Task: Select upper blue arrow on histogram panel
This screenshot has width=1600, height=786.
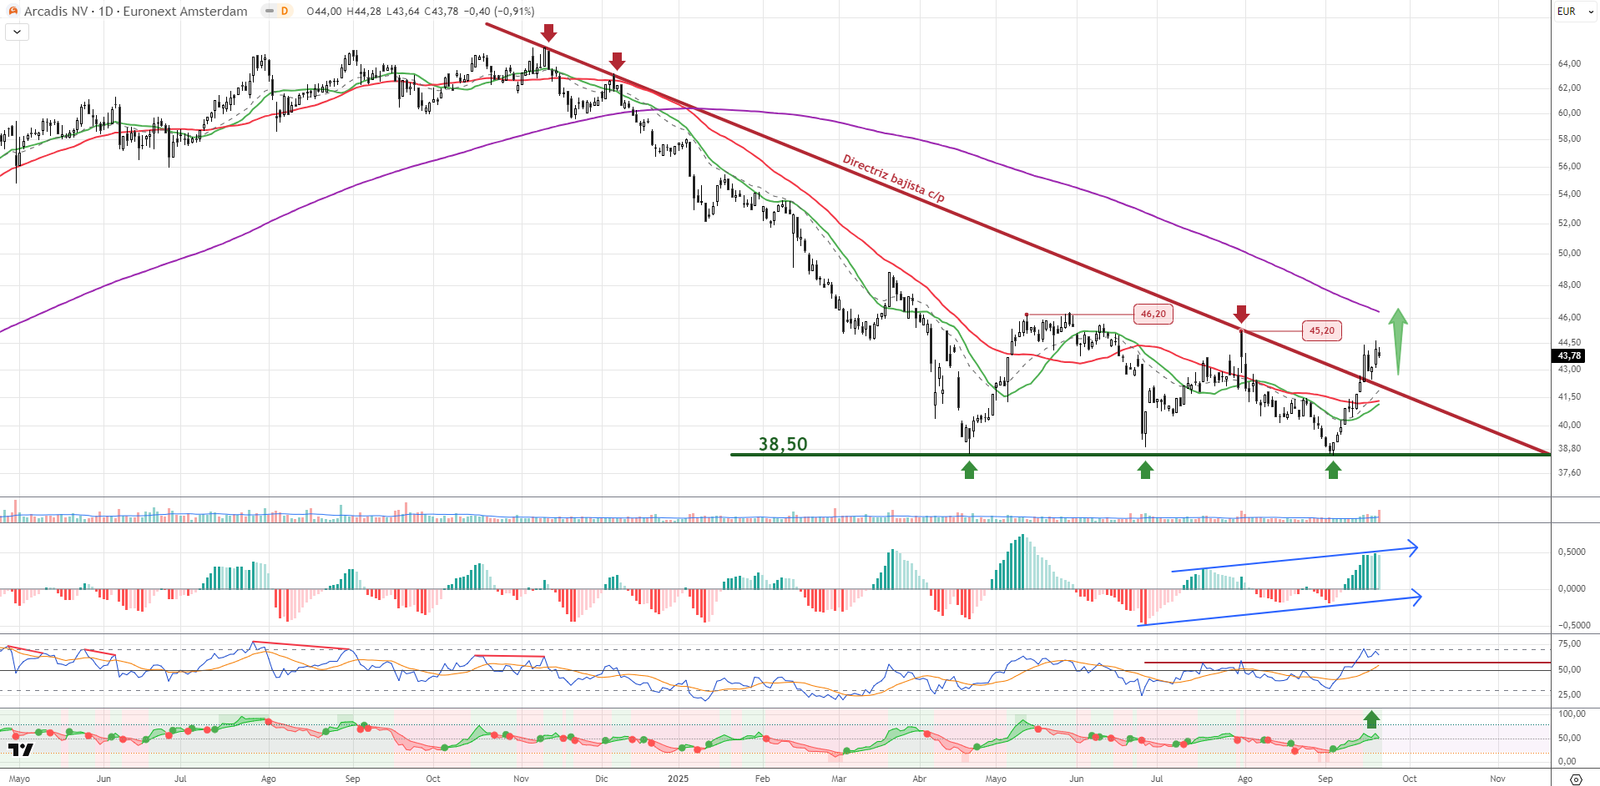Action: pyautogui.click(x=1295, y=560)
